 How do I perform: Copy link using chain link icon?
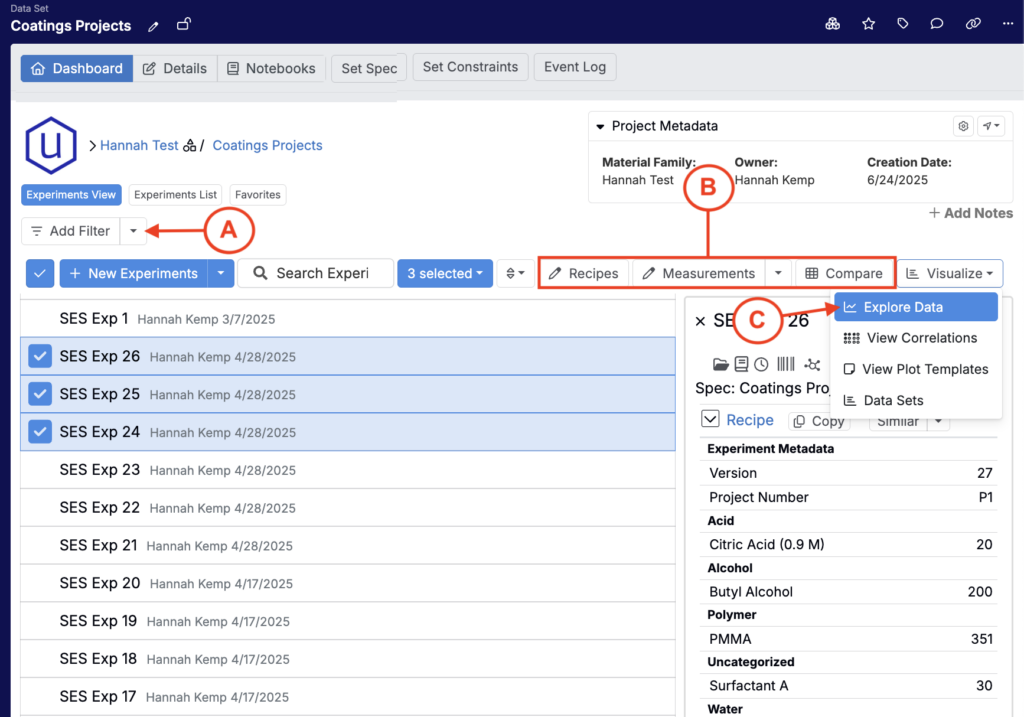coord(973,24)
